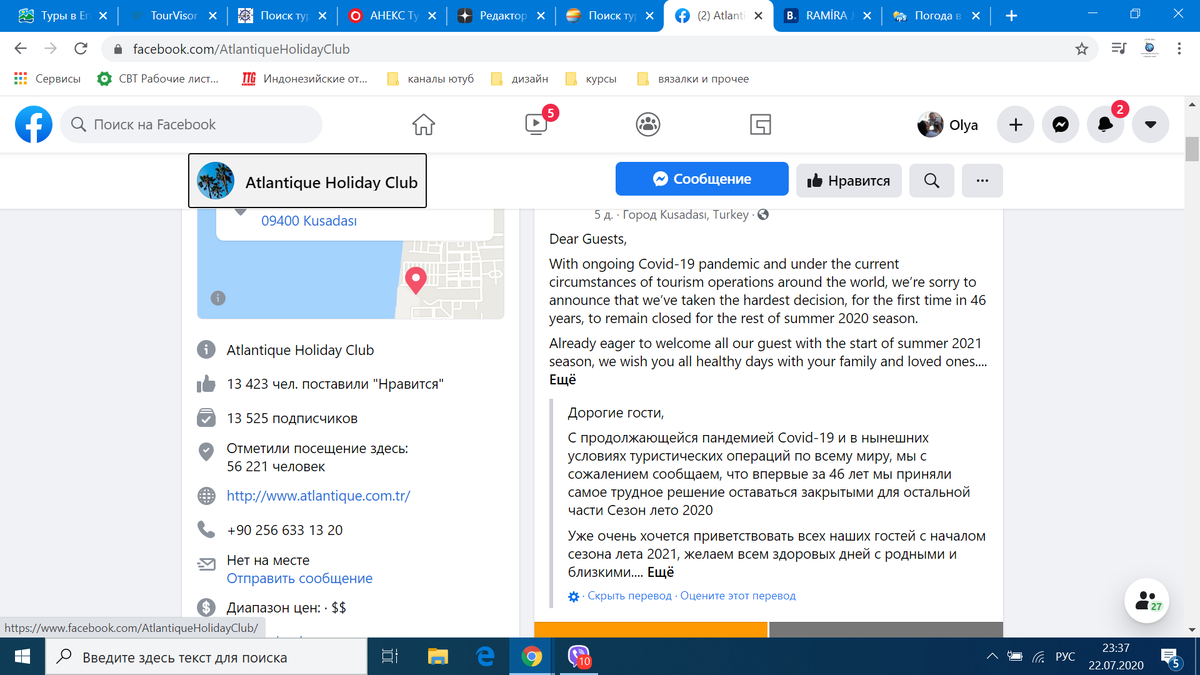Open Task View on taskbar
This screenshot has height=675, width=1200.
390,656
